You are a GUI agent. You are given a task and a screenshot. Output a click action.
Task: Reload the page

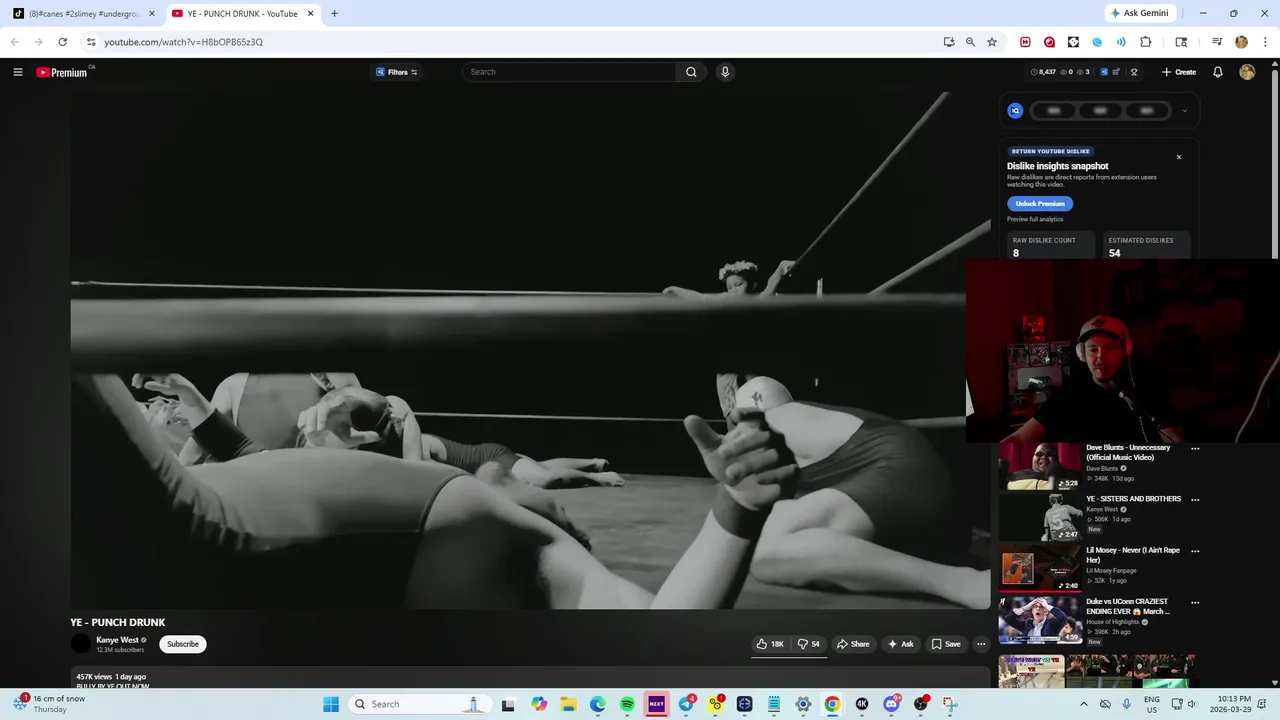[x=62, y=42]
